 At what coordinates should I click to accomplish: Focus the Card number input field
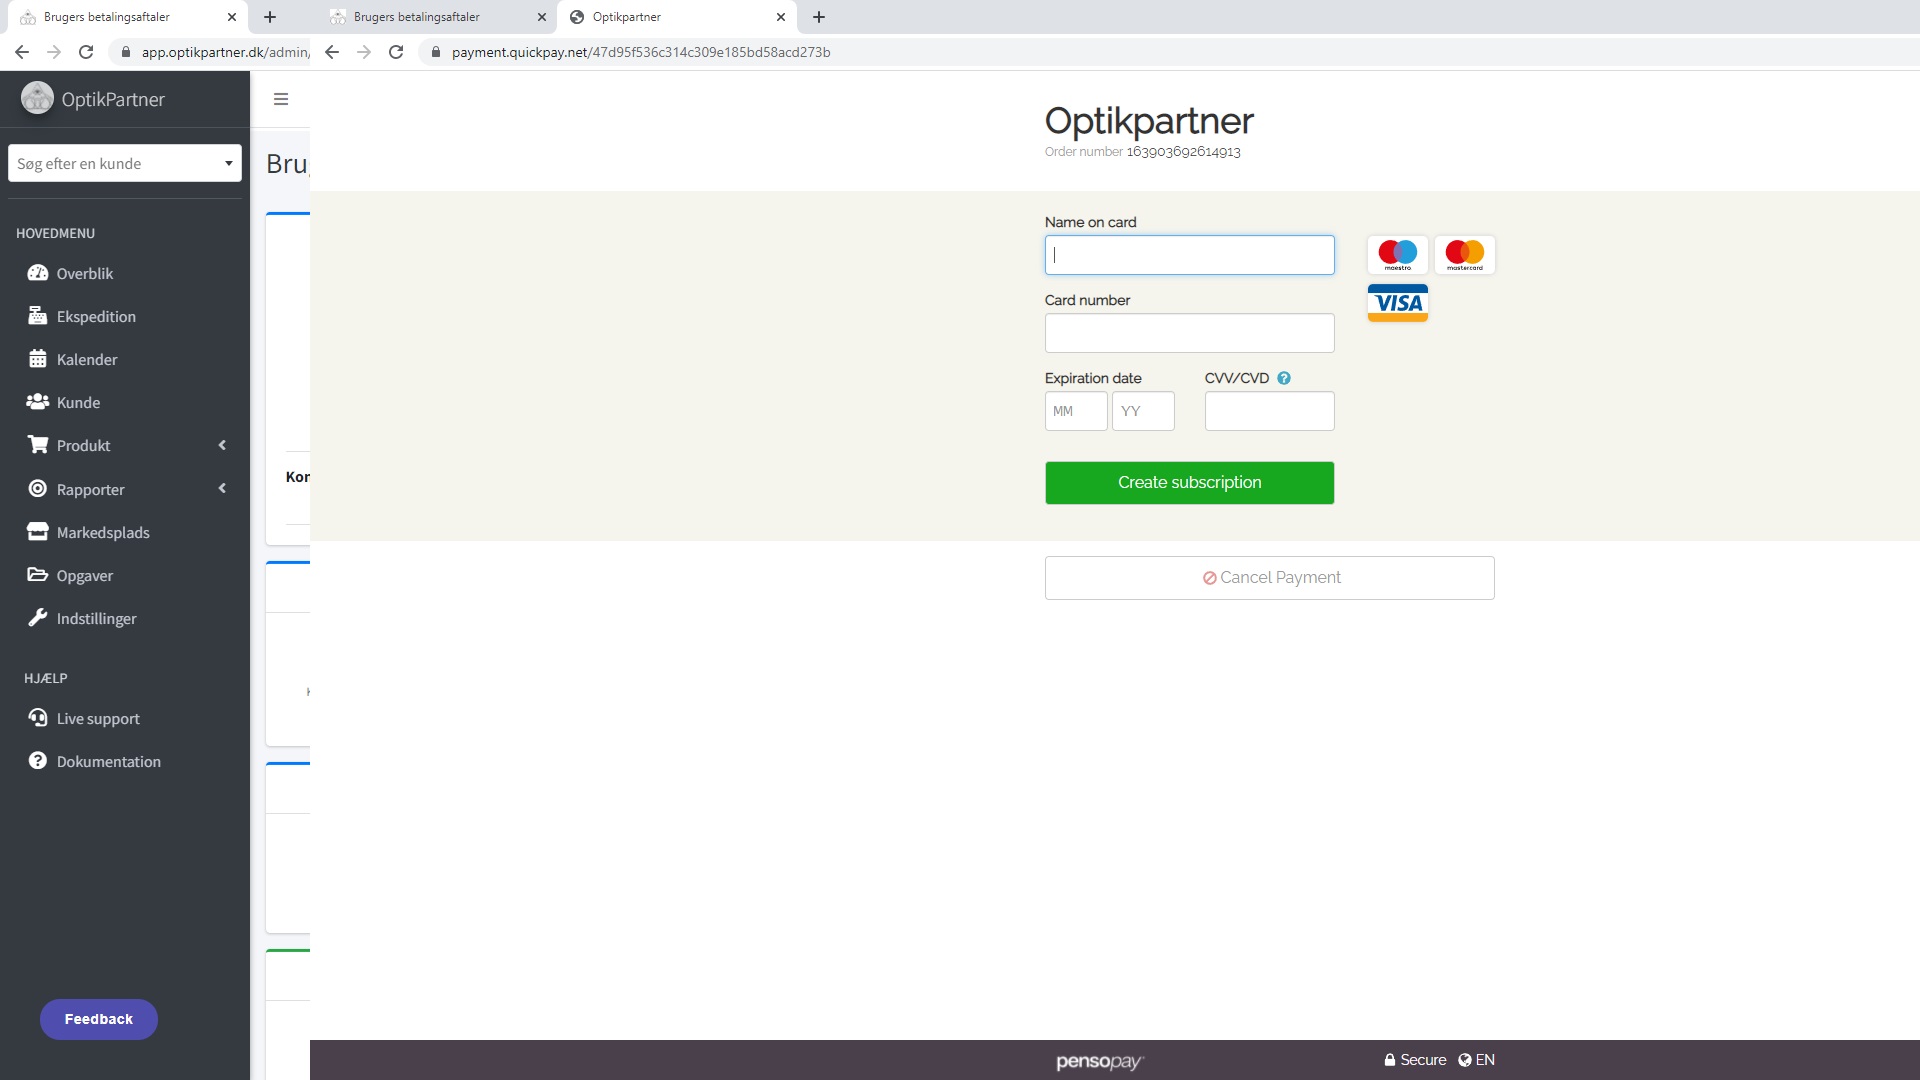coord(1189,333)
